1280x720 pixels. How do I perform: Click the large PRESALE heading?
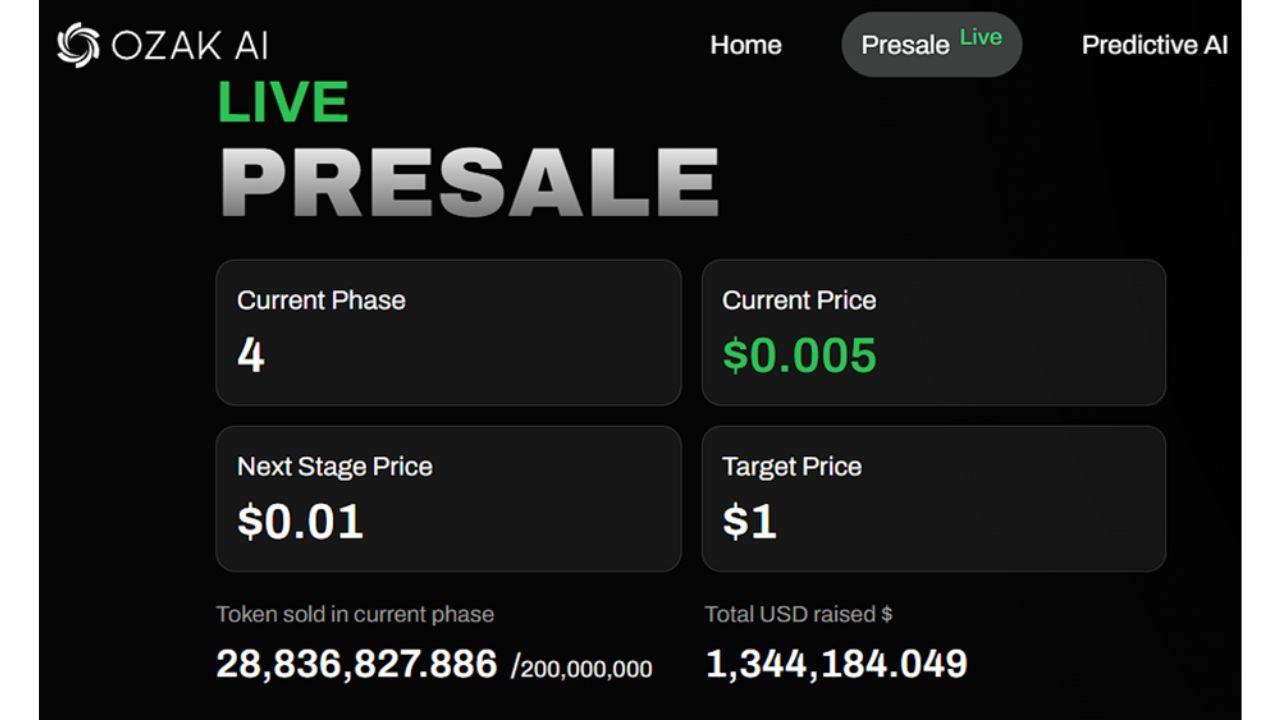(x=469, y=182)
